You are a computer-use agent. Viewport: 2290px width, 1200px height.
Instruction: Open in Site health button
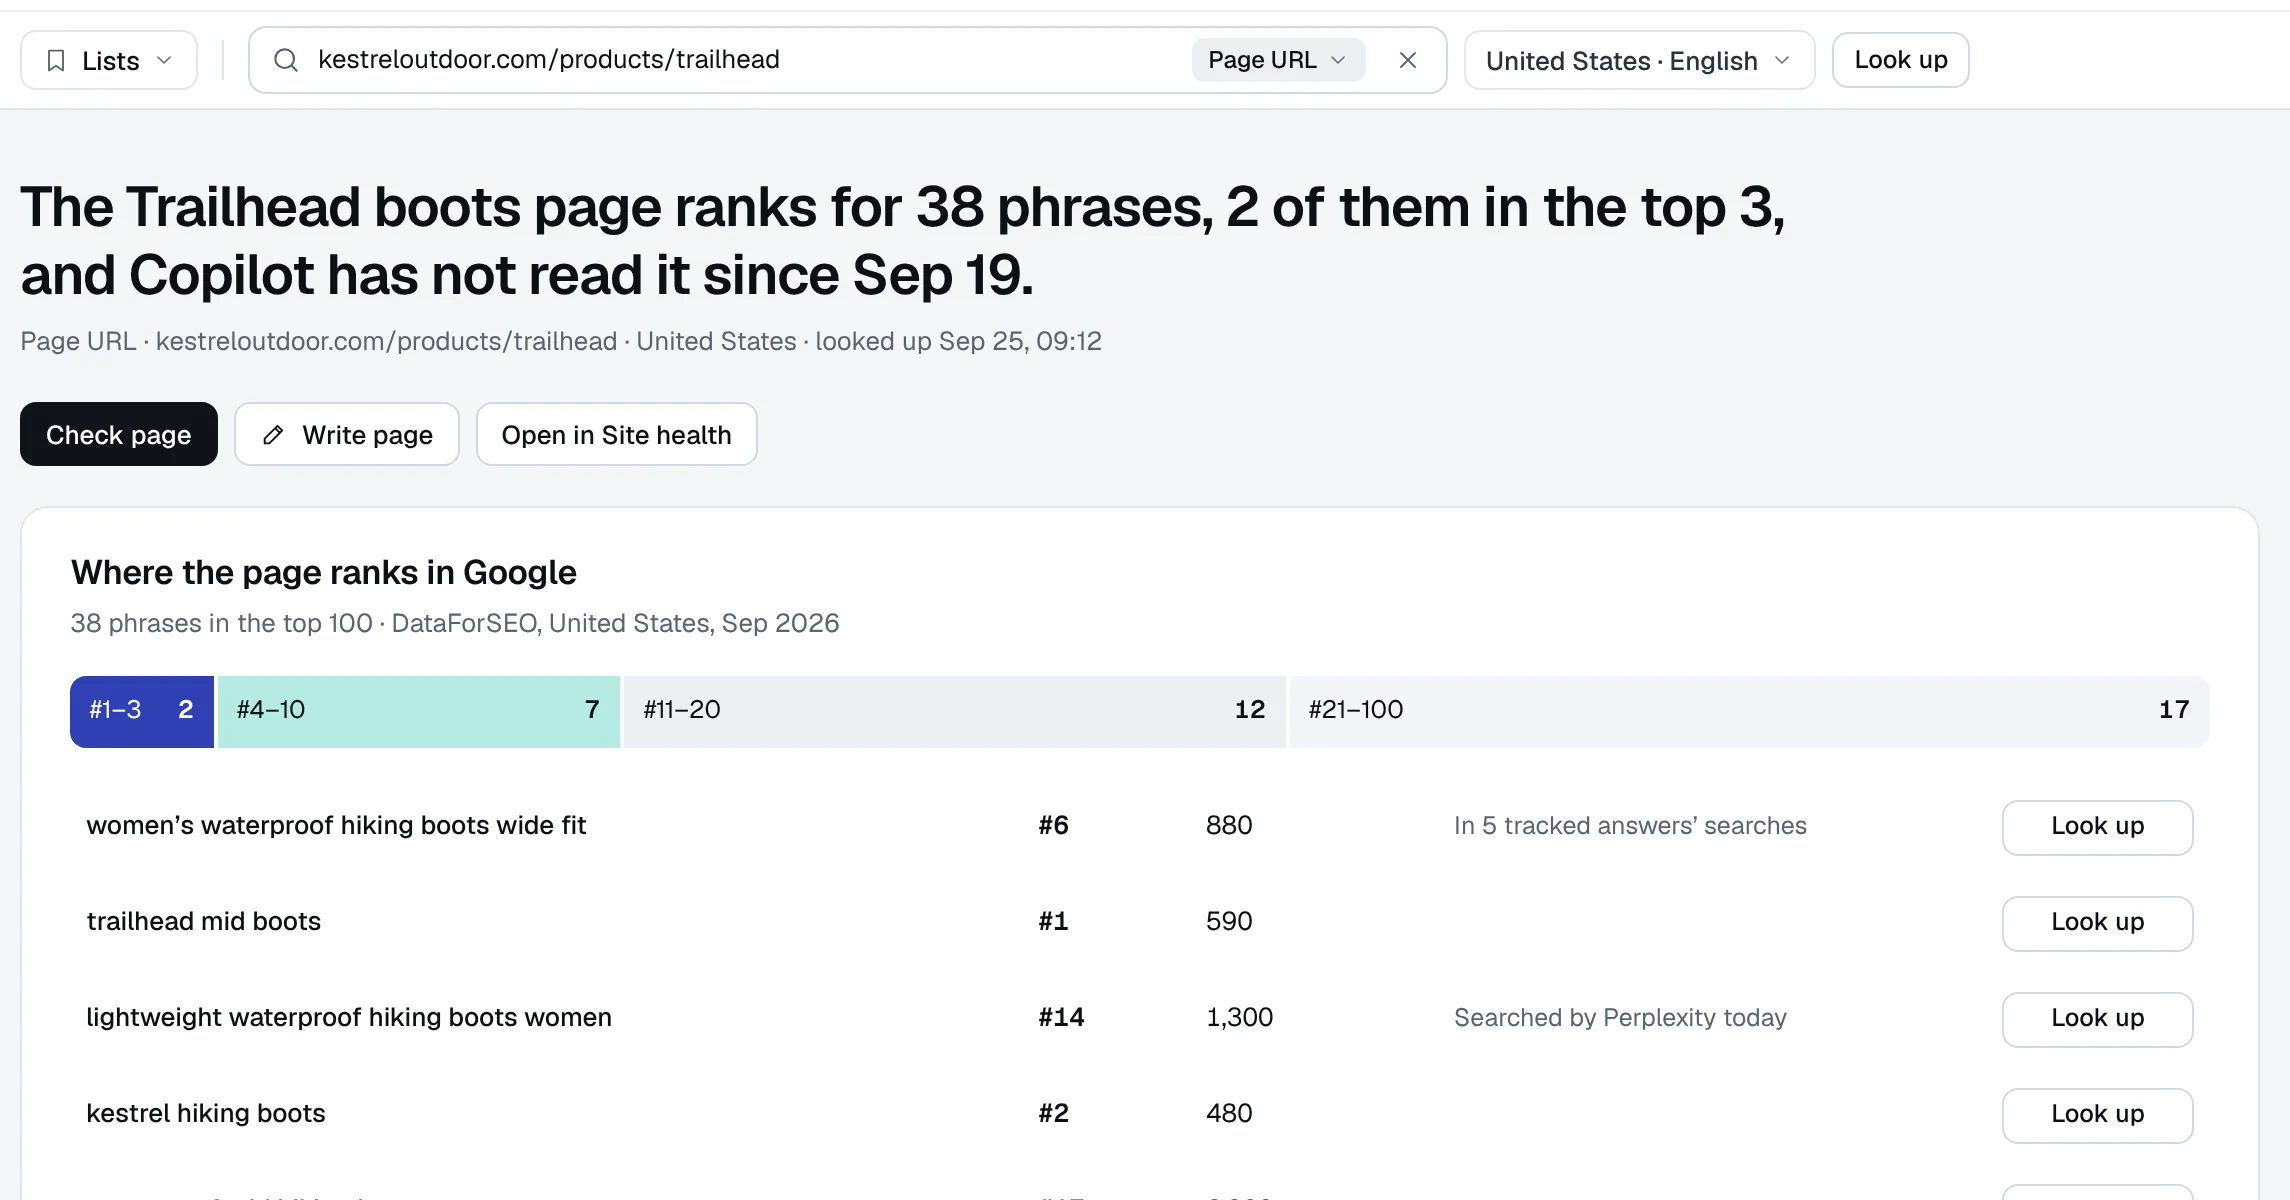pos(616,434)
